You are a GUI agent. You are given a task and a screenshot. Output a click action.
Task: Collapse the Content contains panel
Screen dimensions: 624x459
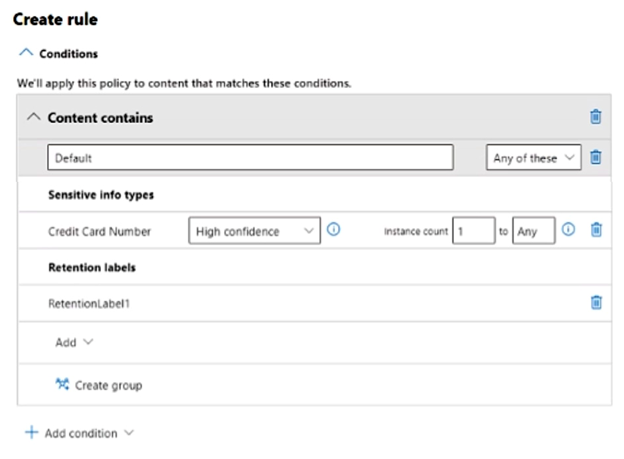point(34,117)
